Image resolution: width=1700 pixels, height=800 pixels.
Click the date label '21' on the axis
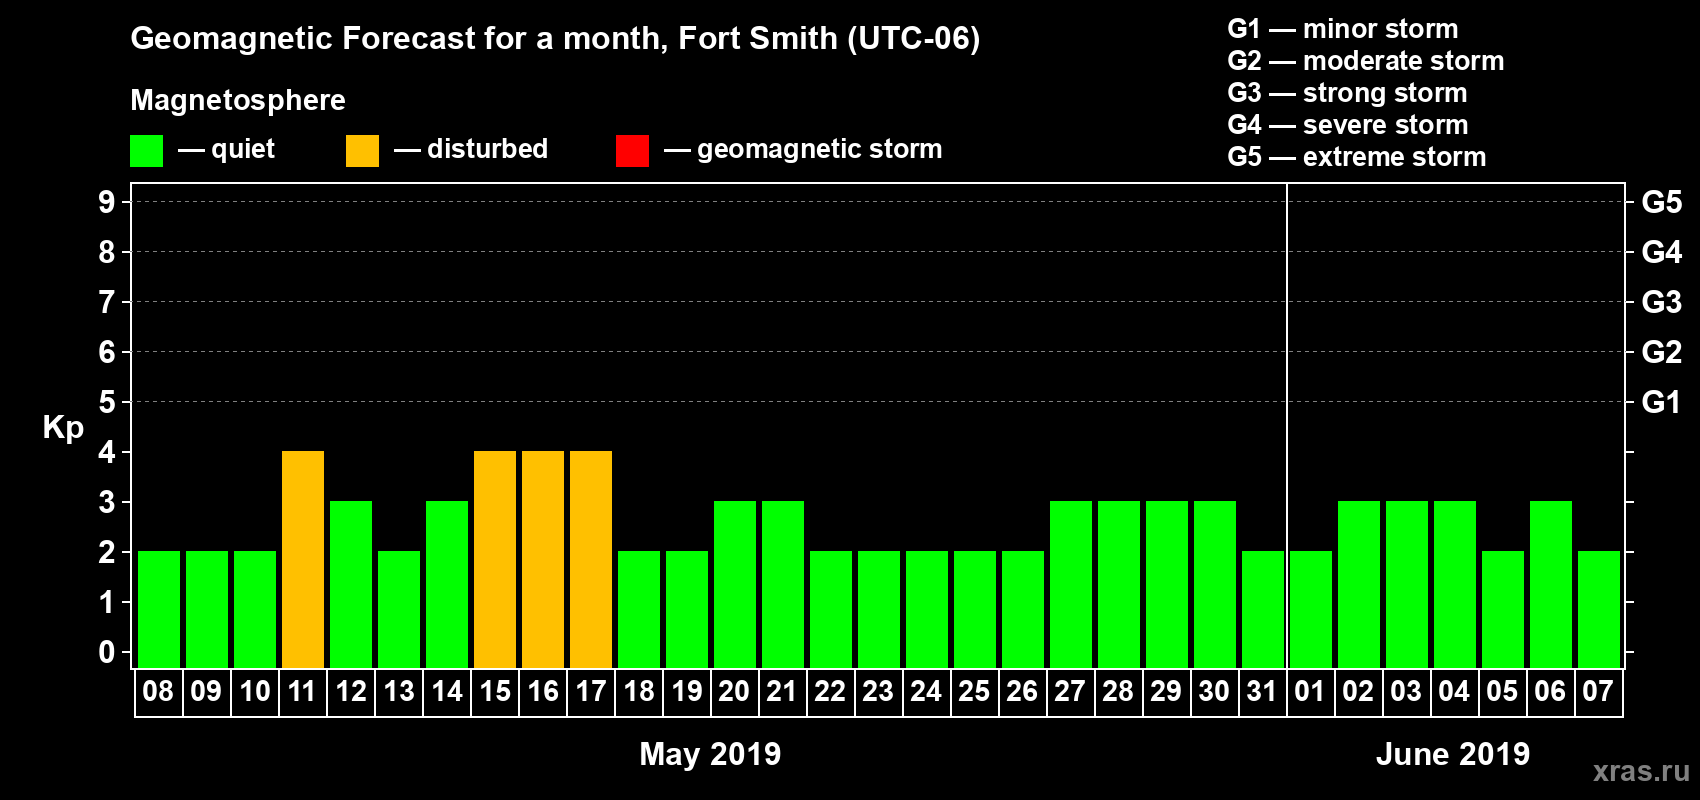(782, 691)
